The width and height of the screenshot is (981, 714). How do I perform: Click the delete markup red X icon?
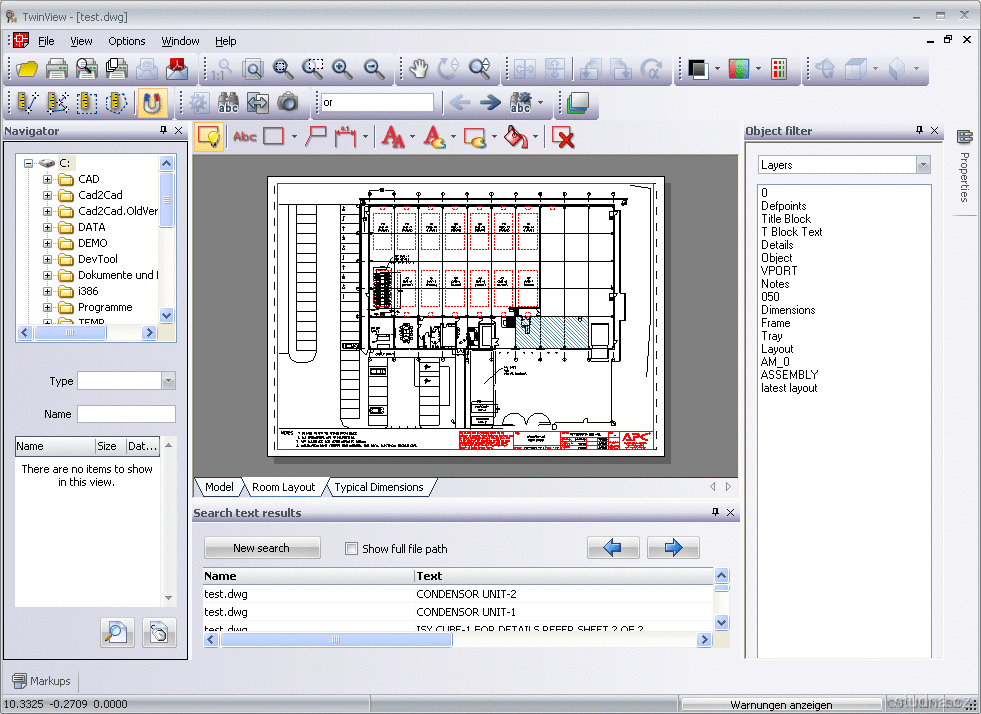coord(564,137)
